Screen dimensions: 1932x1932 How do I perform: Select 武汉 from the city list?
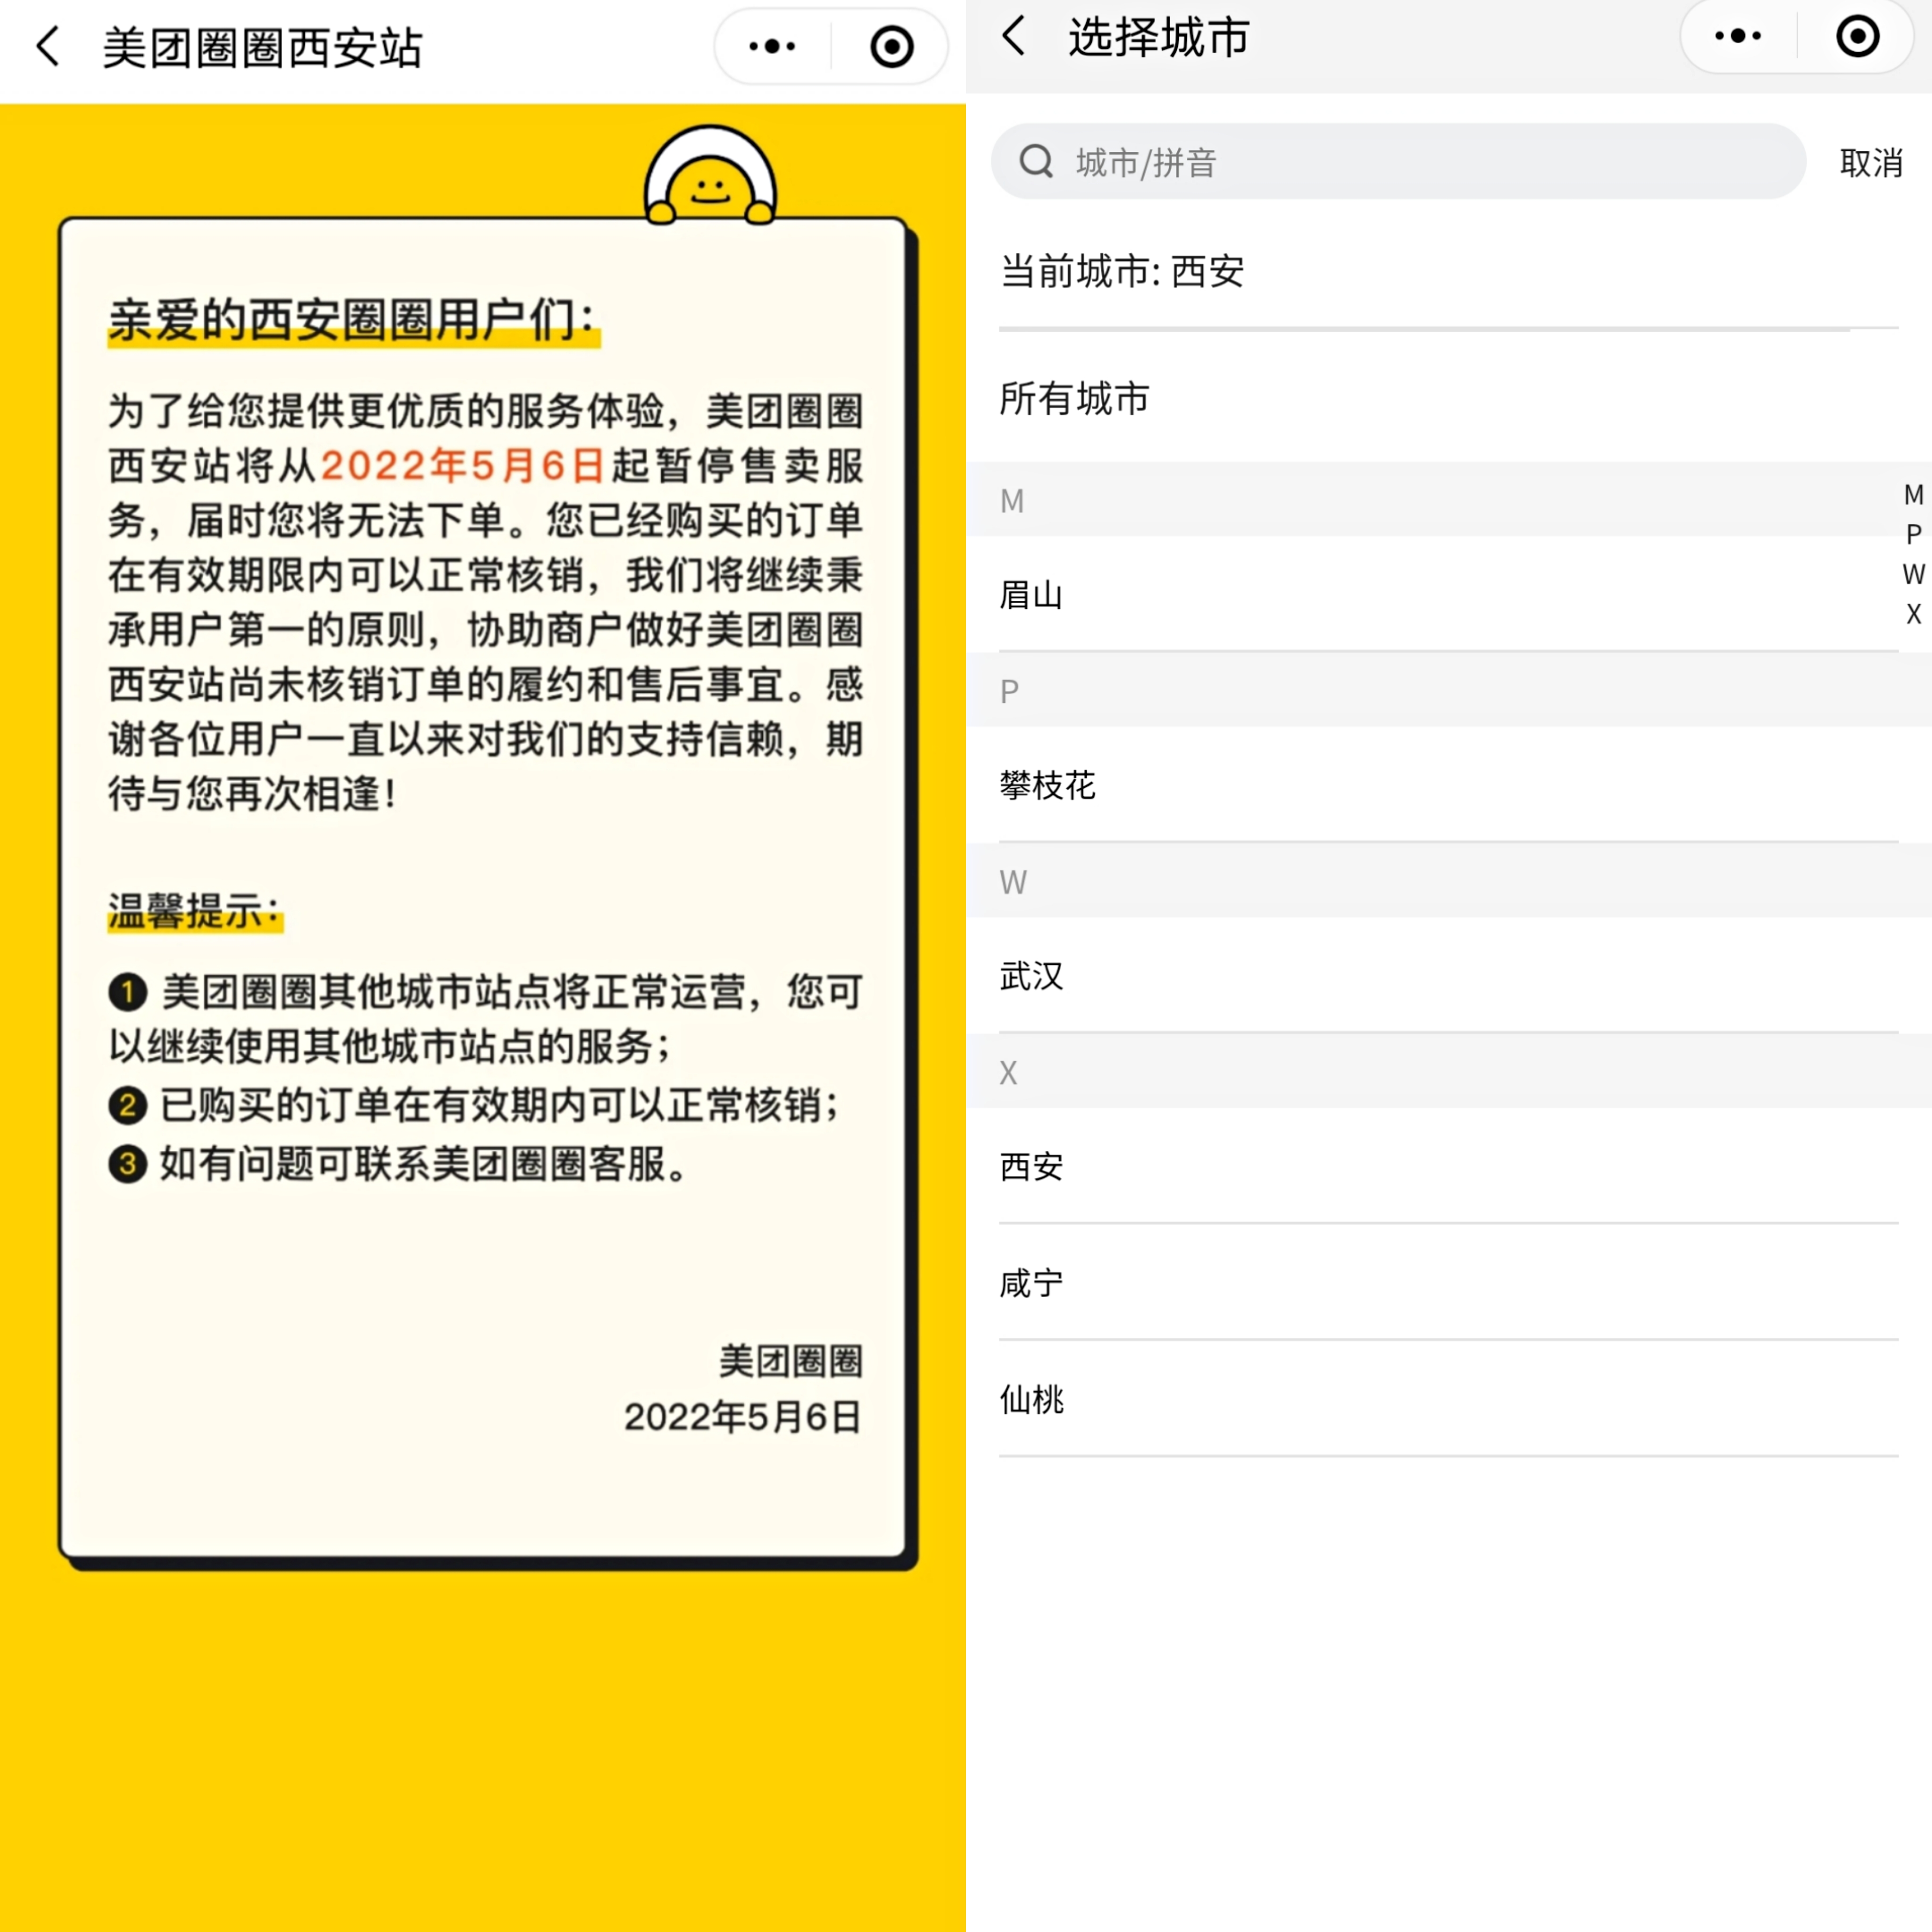click(1031, 976)
